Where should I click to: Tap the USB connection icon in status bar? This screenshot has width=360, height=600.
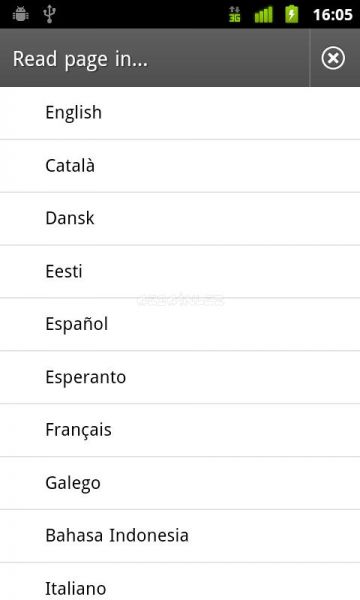(x=49, y=14)
